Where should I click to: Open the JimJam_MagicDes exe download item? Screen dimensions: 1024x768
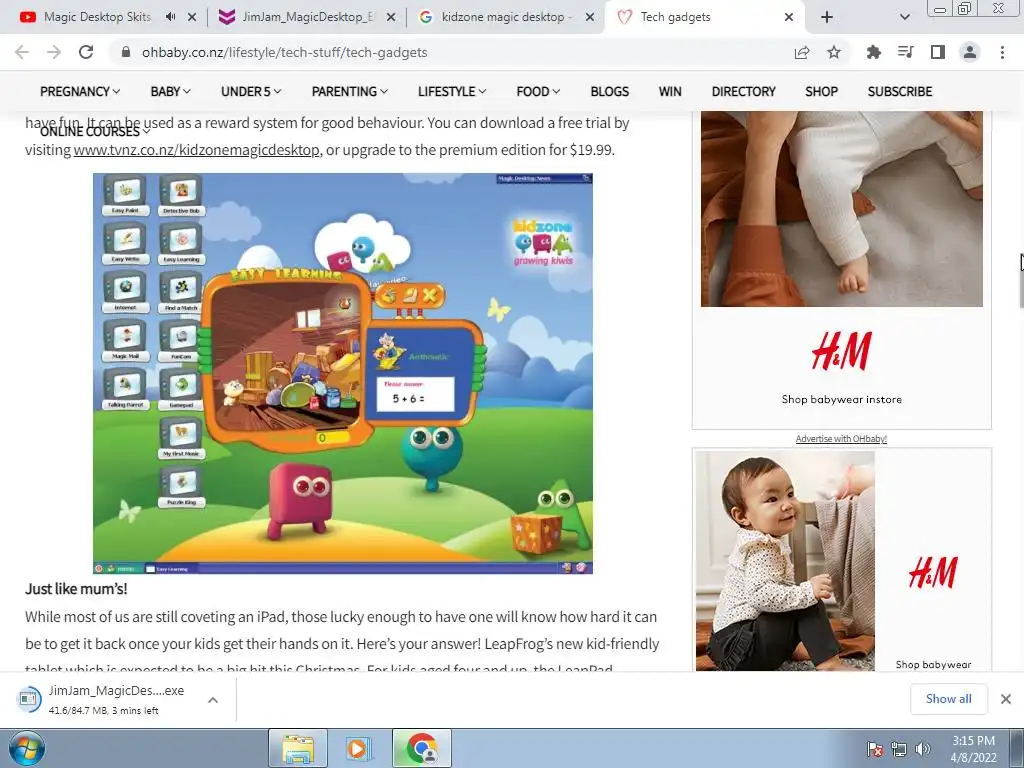(104, 699)
